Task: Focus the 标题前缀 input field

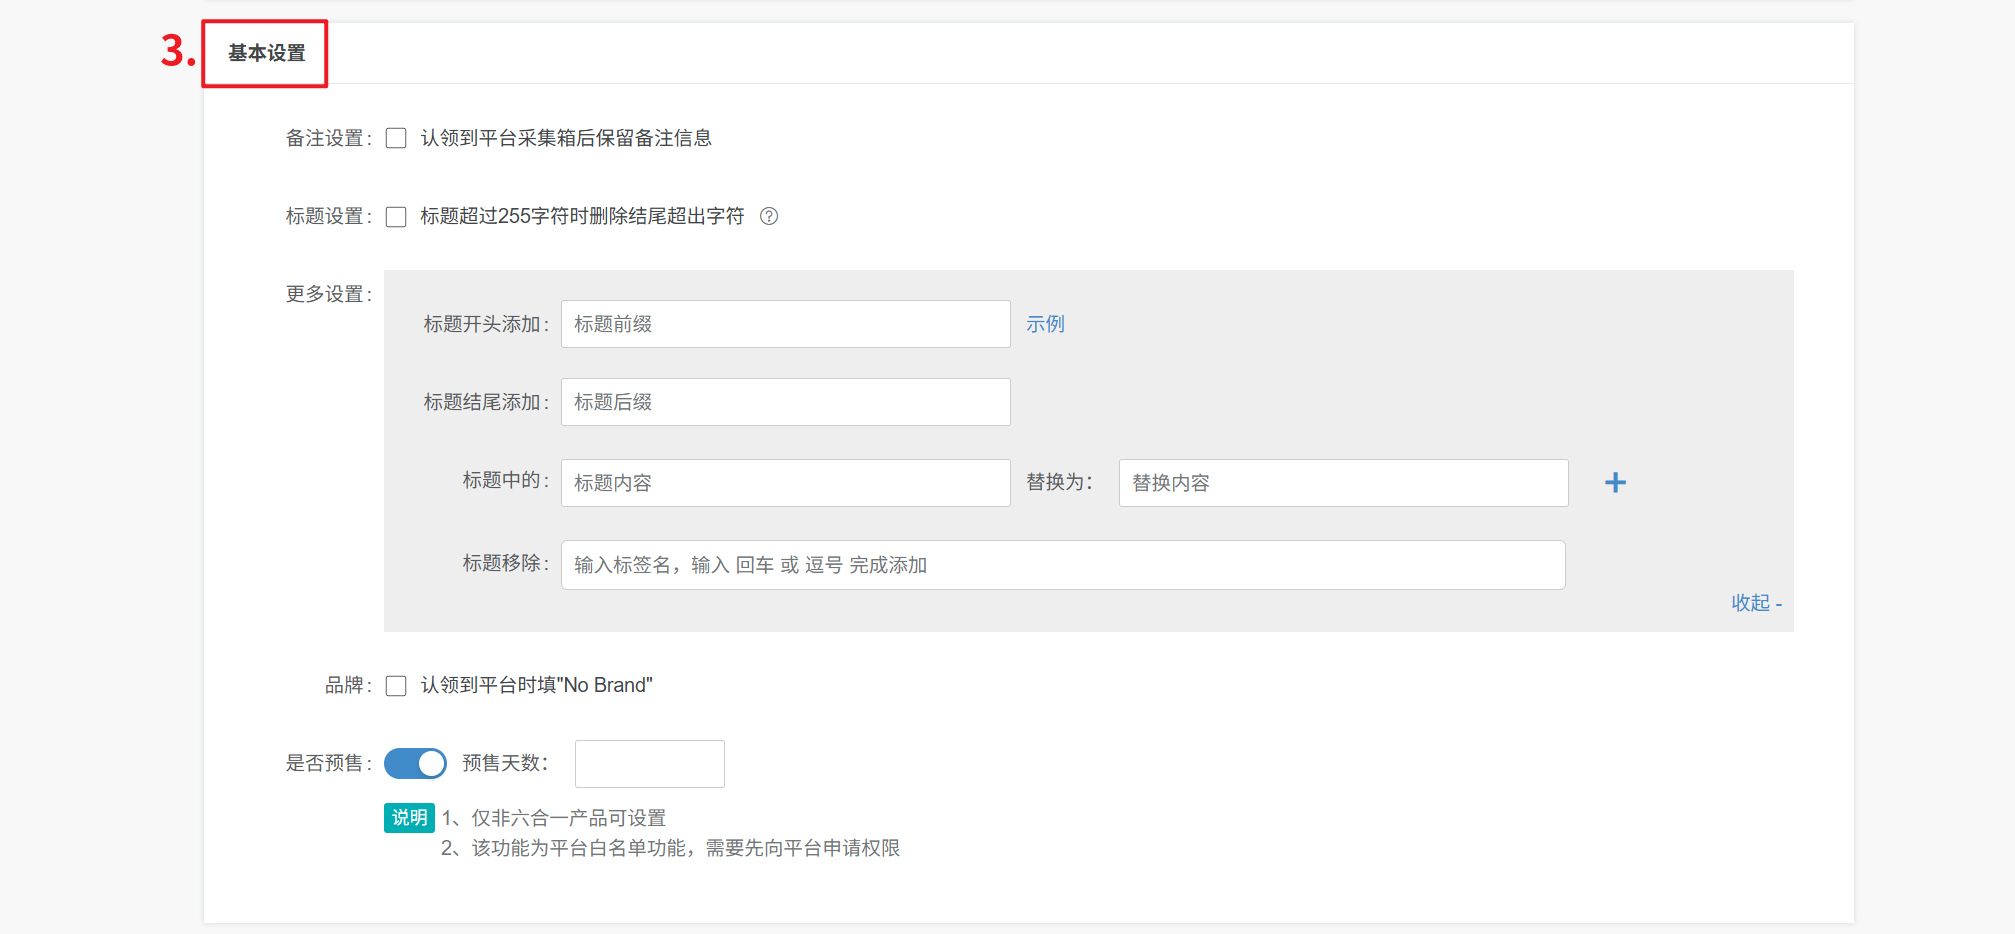Action: 785,324
